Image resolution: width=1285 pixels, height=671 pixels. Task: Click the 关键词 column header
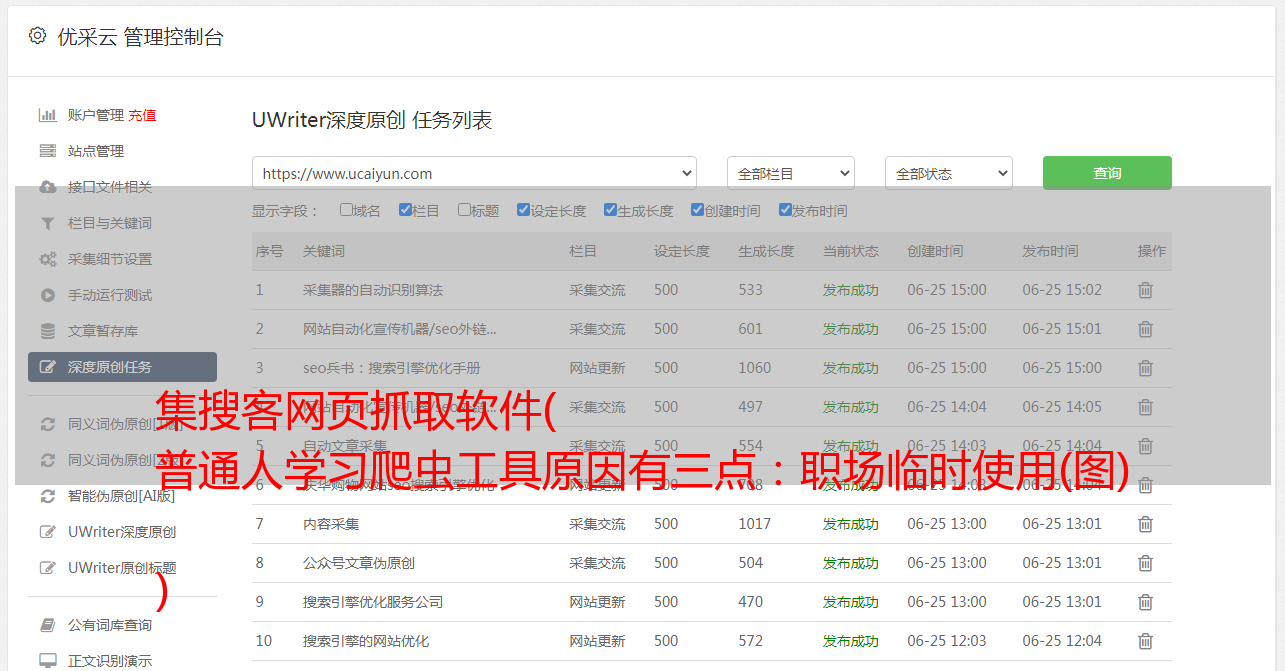(x=324, y=251)
